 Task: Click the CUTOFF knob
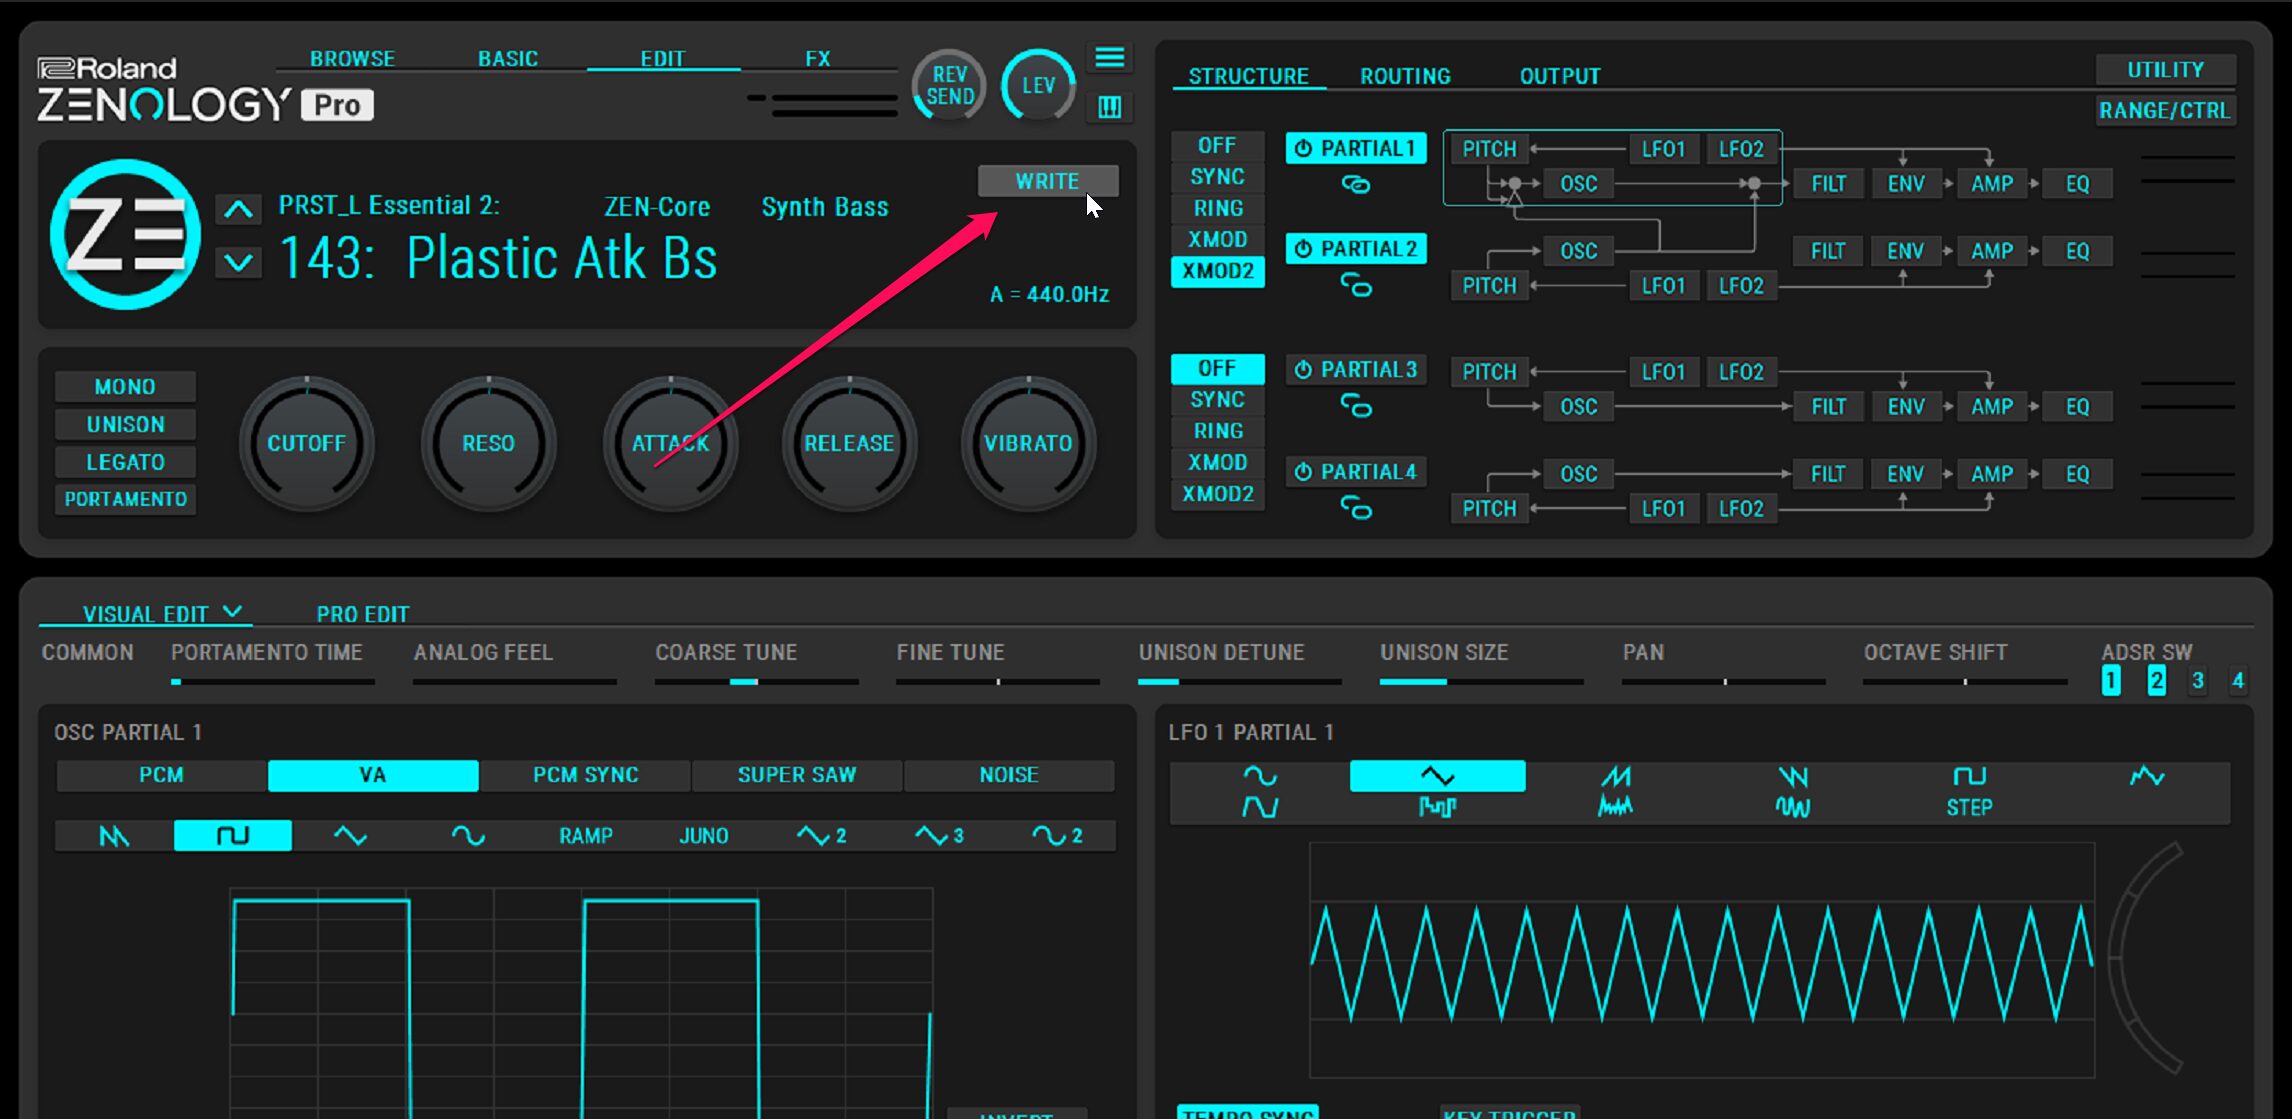(x=306, y=443)
